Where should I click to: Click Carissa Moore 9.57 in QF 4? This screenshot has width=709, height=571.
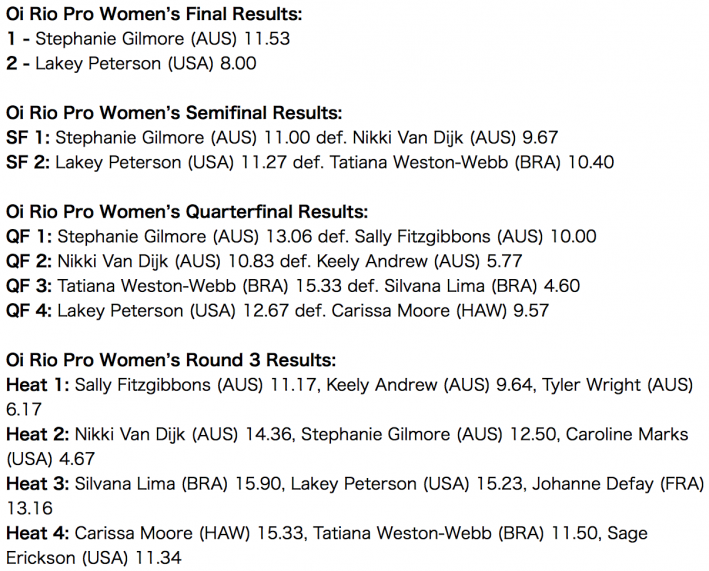click(x=440, y=311)
